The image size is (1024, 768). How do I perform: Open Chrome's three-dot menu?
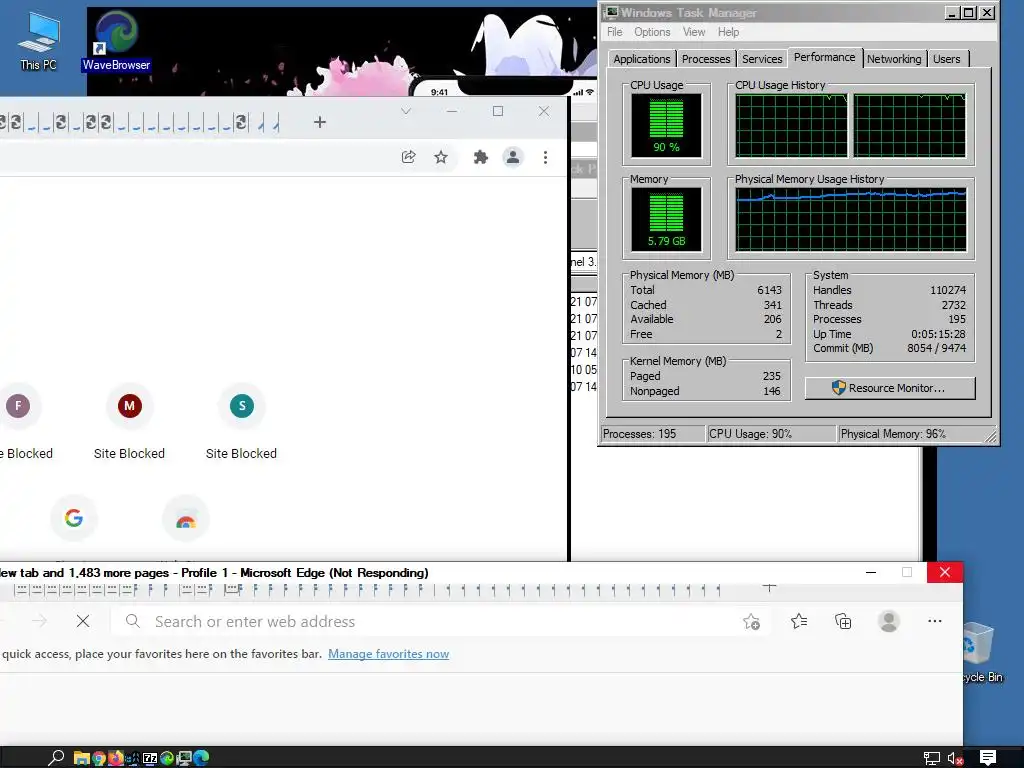(545, 157)
